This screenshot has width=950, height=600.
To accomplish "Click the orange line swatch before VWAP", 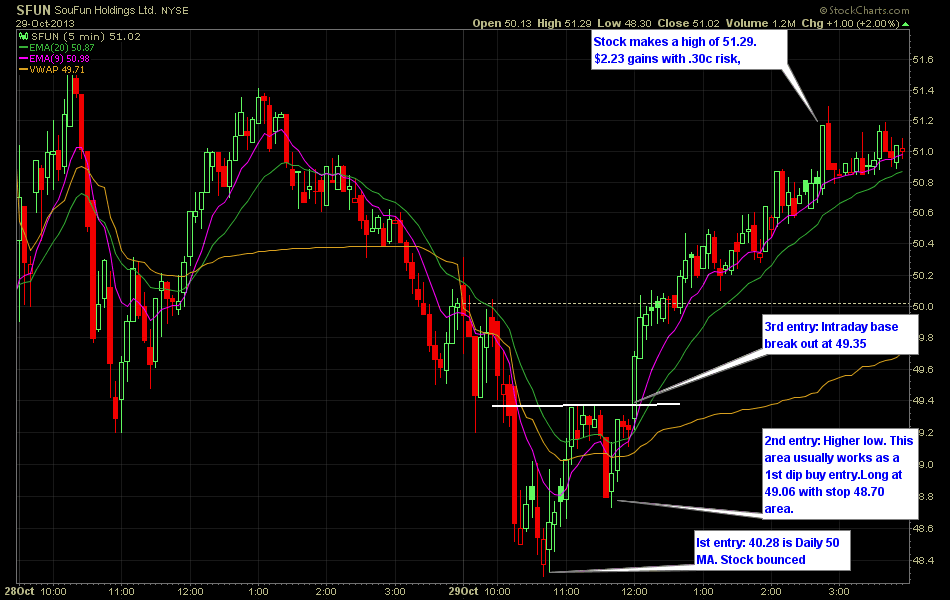I will tap(24, 70).
